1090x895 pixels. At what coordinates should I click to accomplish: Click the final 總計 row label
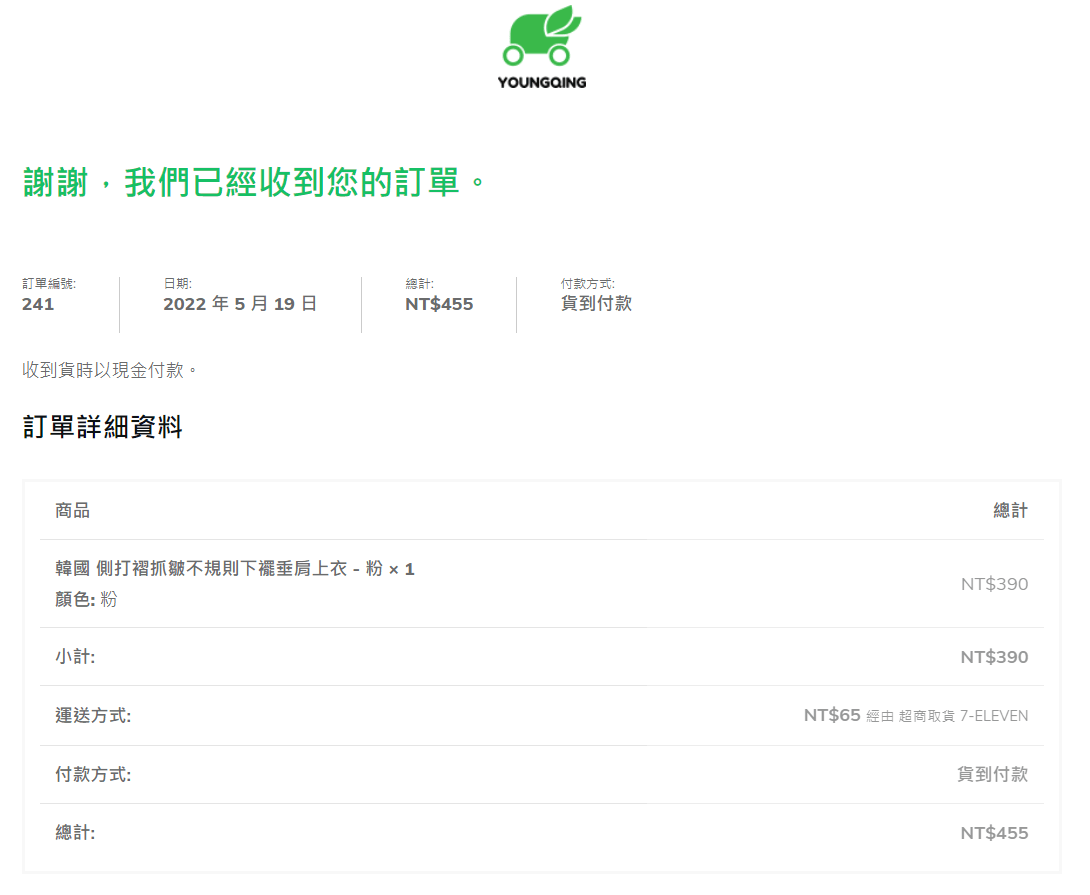(75, 833)
